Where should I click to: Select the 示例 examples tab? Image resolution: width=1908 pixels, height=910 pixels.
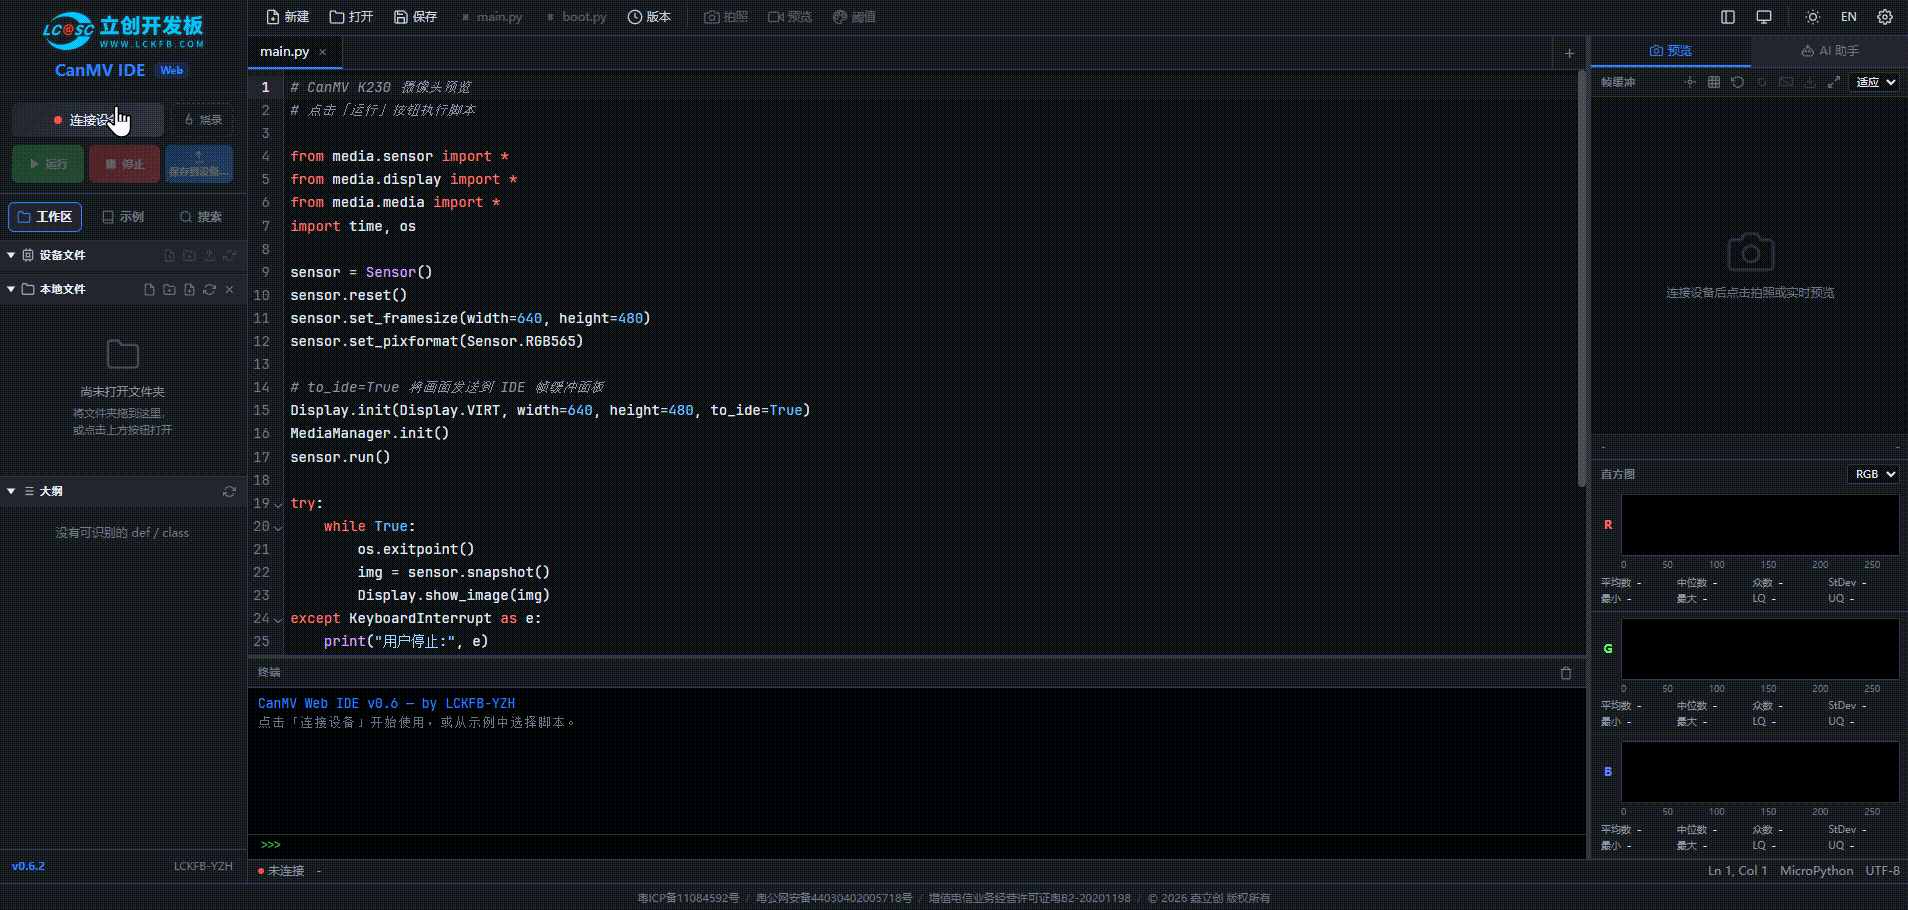click(123, 217)
